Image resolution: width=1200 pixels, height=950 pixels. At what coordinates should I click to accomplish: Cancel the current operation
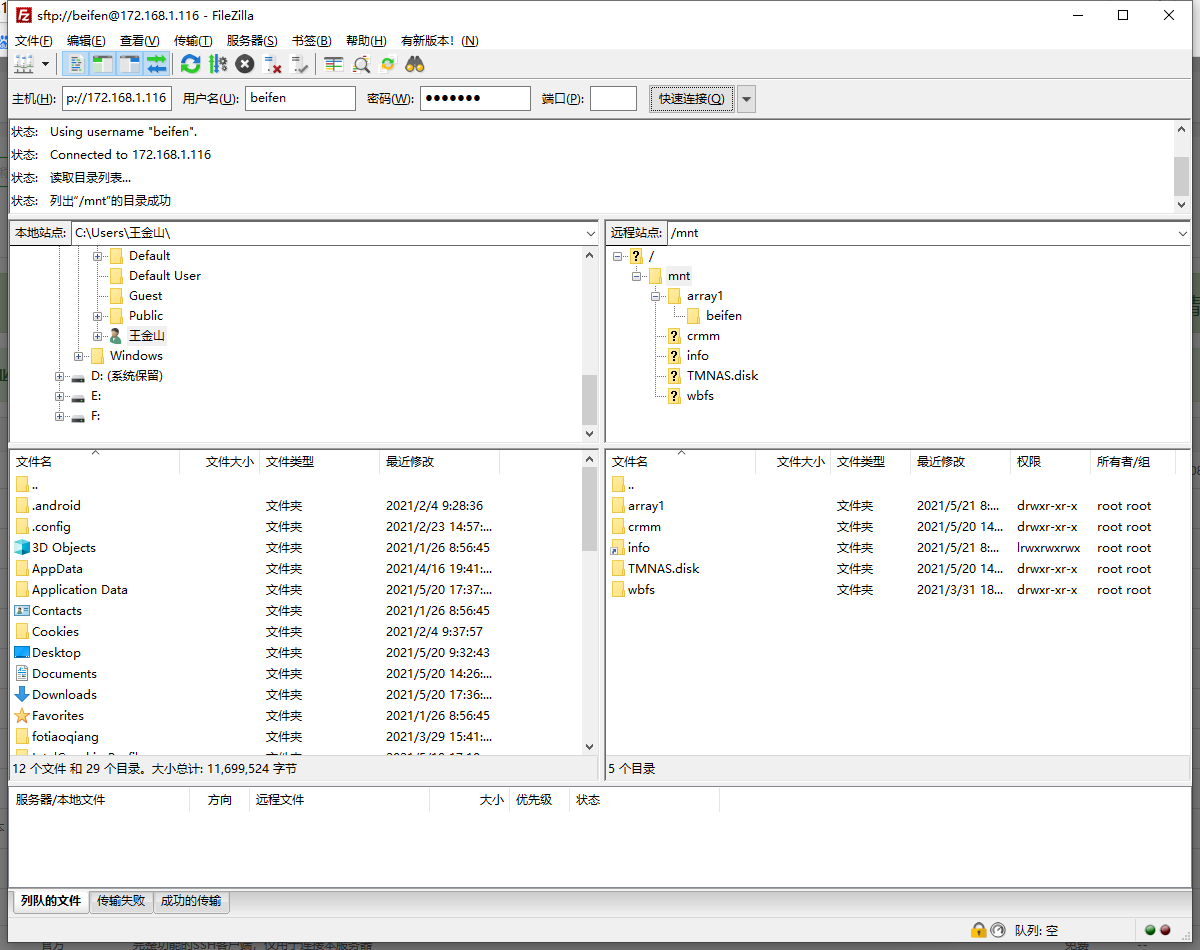coord(244,64)
